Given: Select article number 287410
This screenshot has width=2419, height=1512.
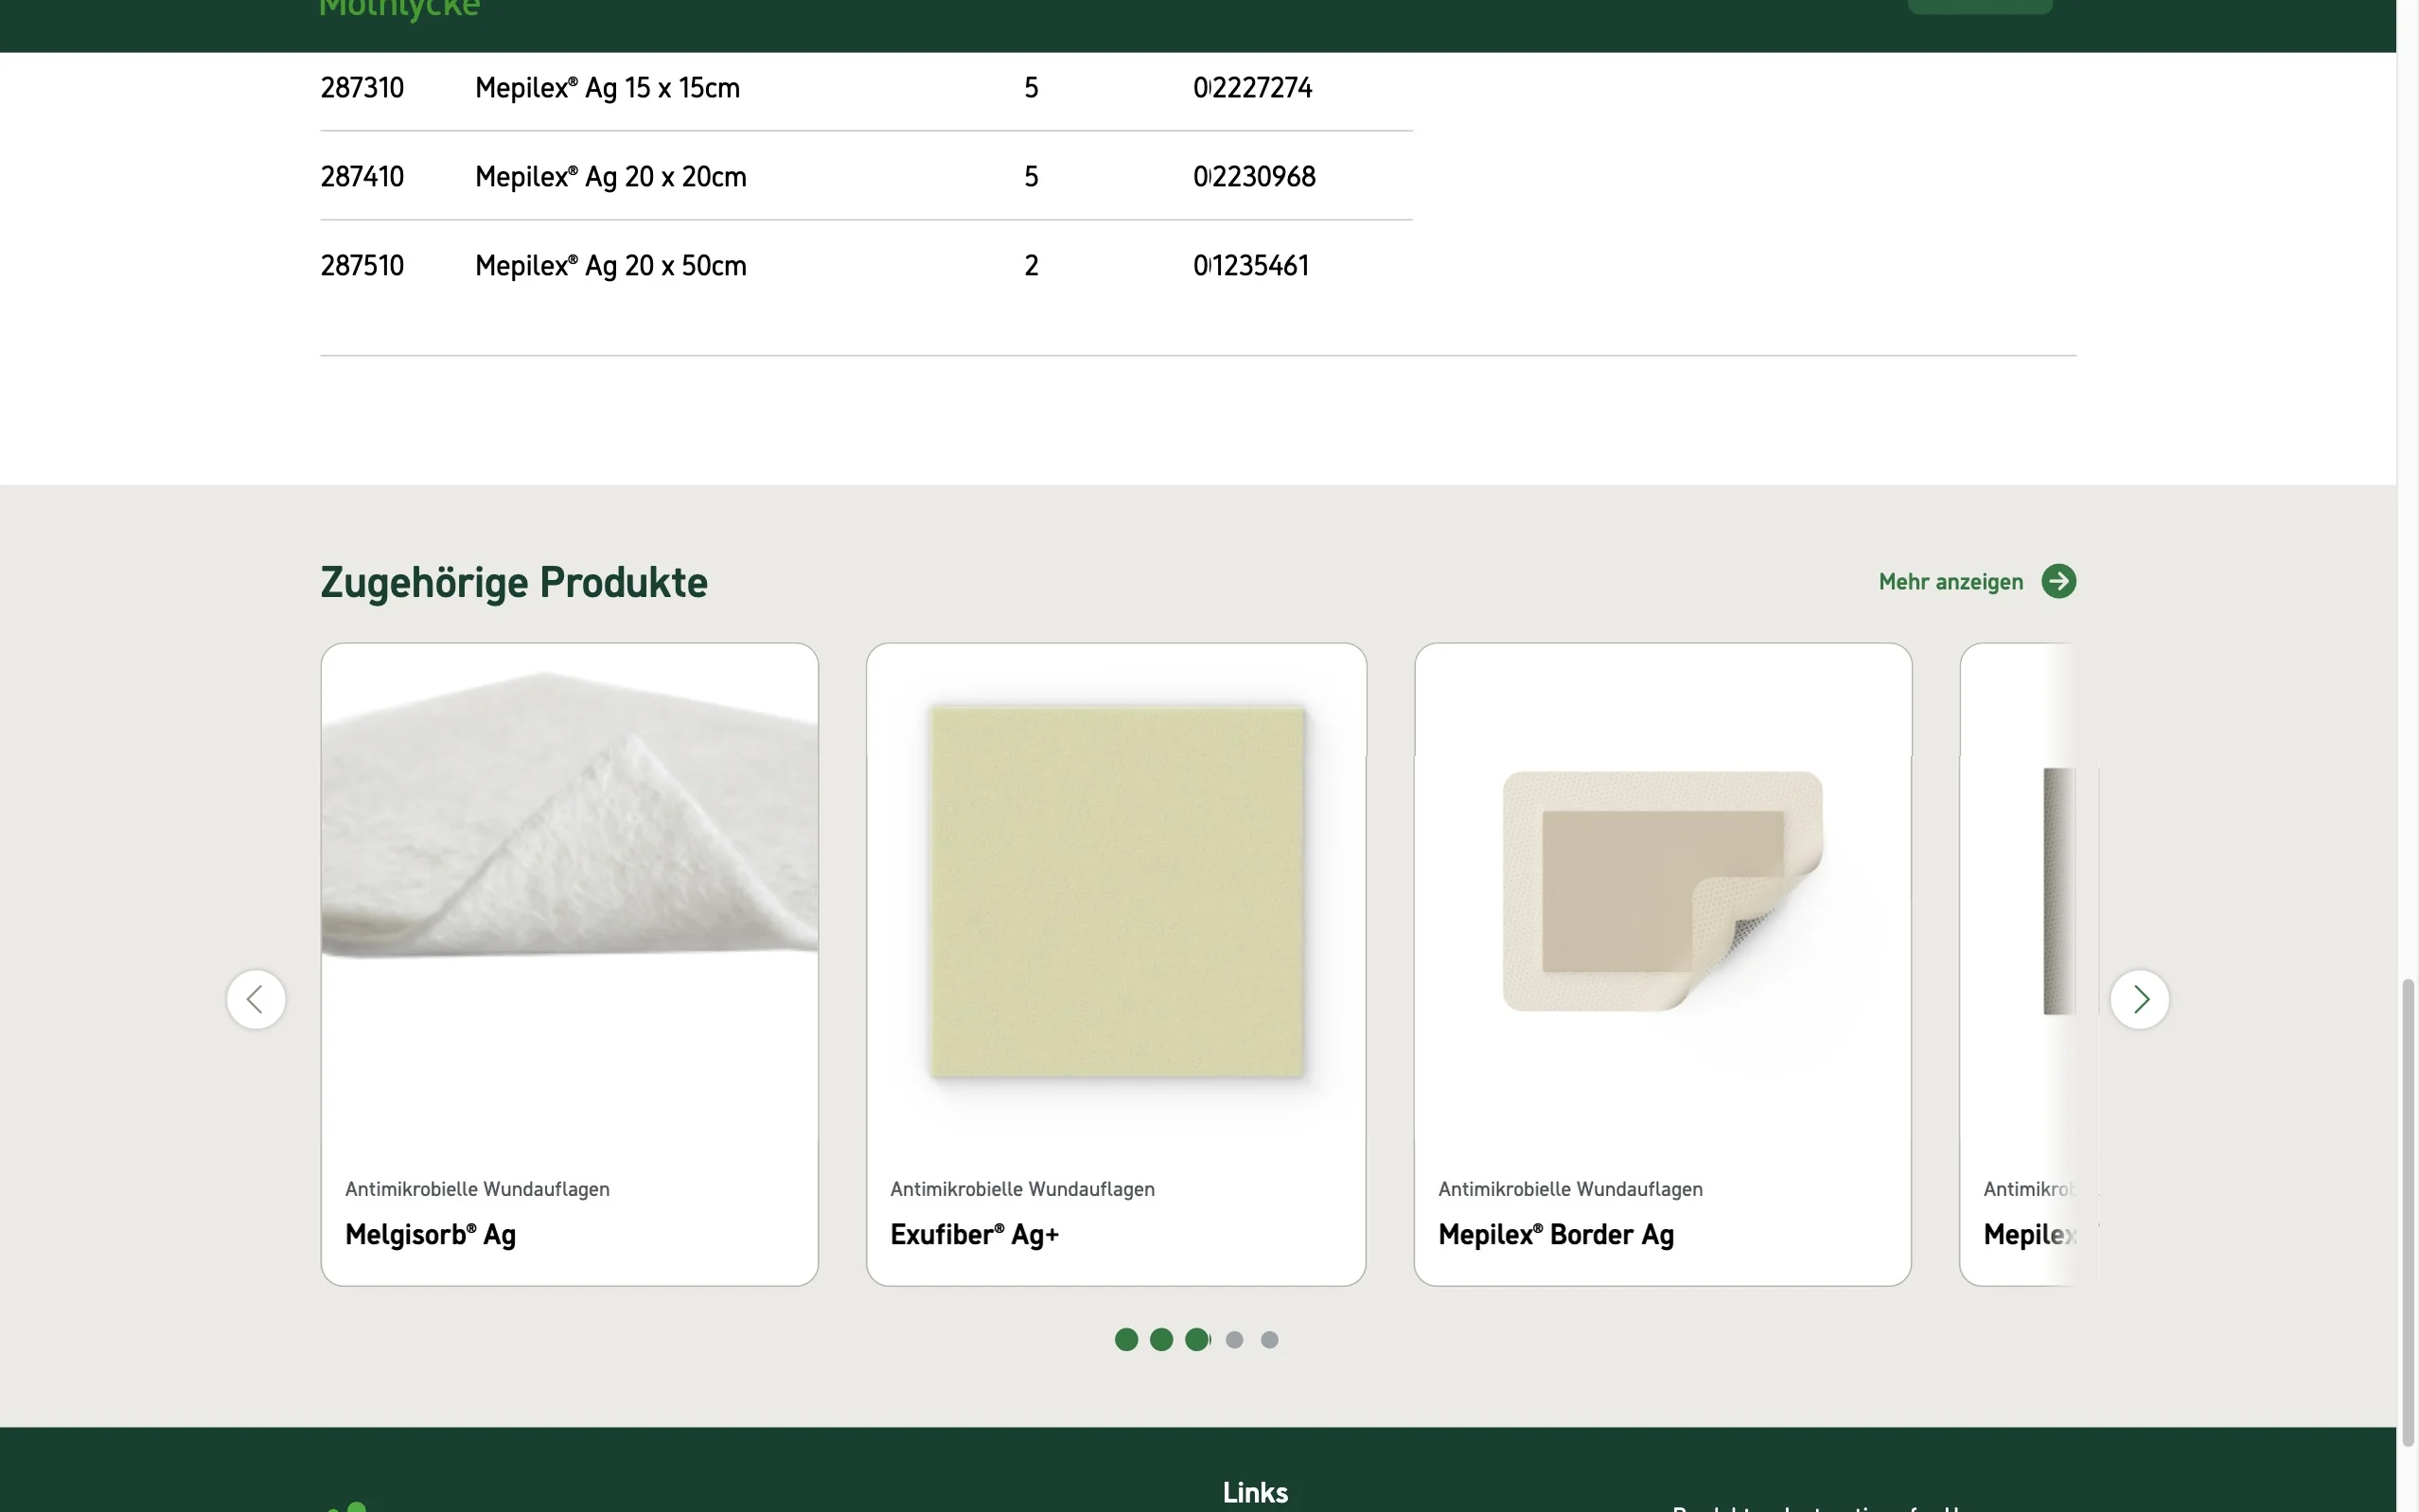Looking at the screenshot, I should pos(362,177).
